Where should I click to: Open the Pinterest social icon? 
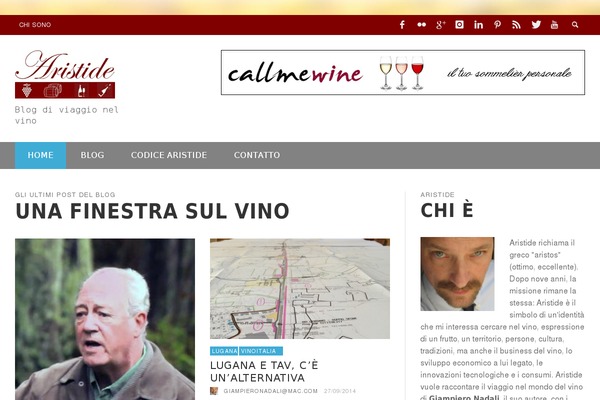(x=497, y=25)
